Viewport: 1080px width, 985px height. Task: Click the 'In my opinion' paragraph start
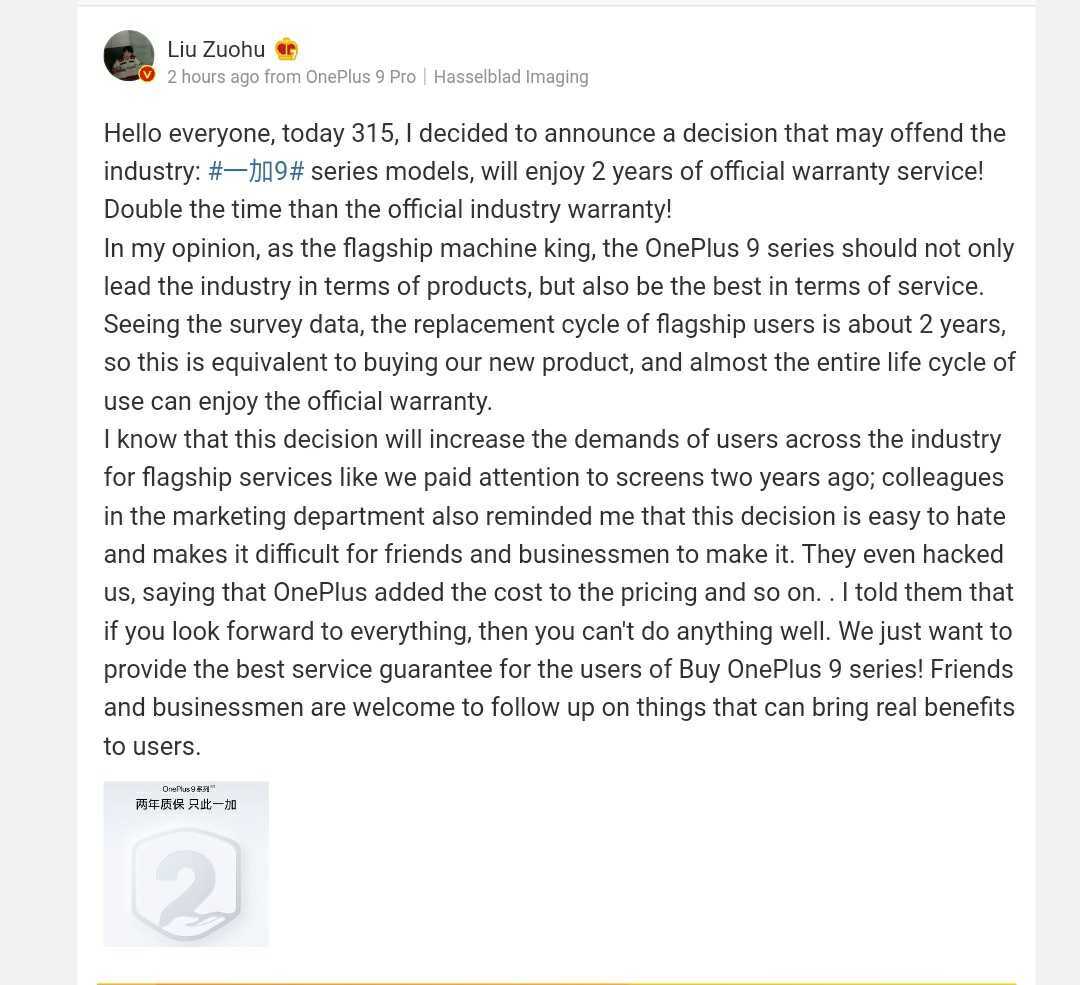click(x=559, y=248)
